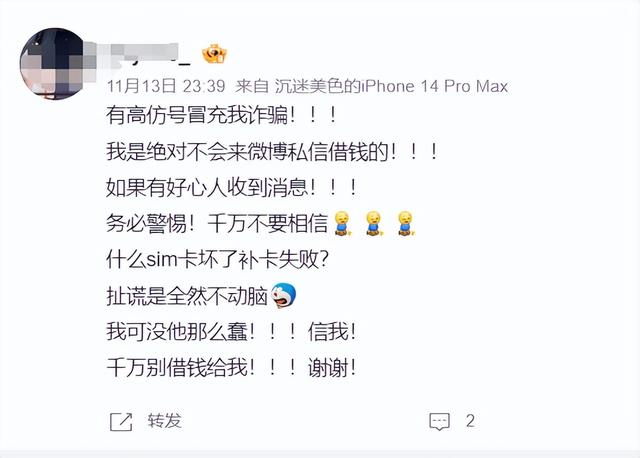Click the line 什么sim卡坏了补卡失败?
This screenshot has height=458, width=640.
tap(217, 259)
